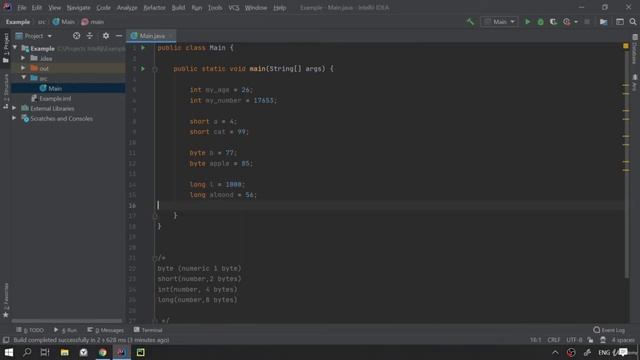Screen dimensions: 640x360
Task: Open the profiler run icon
Action: [567, 22]
